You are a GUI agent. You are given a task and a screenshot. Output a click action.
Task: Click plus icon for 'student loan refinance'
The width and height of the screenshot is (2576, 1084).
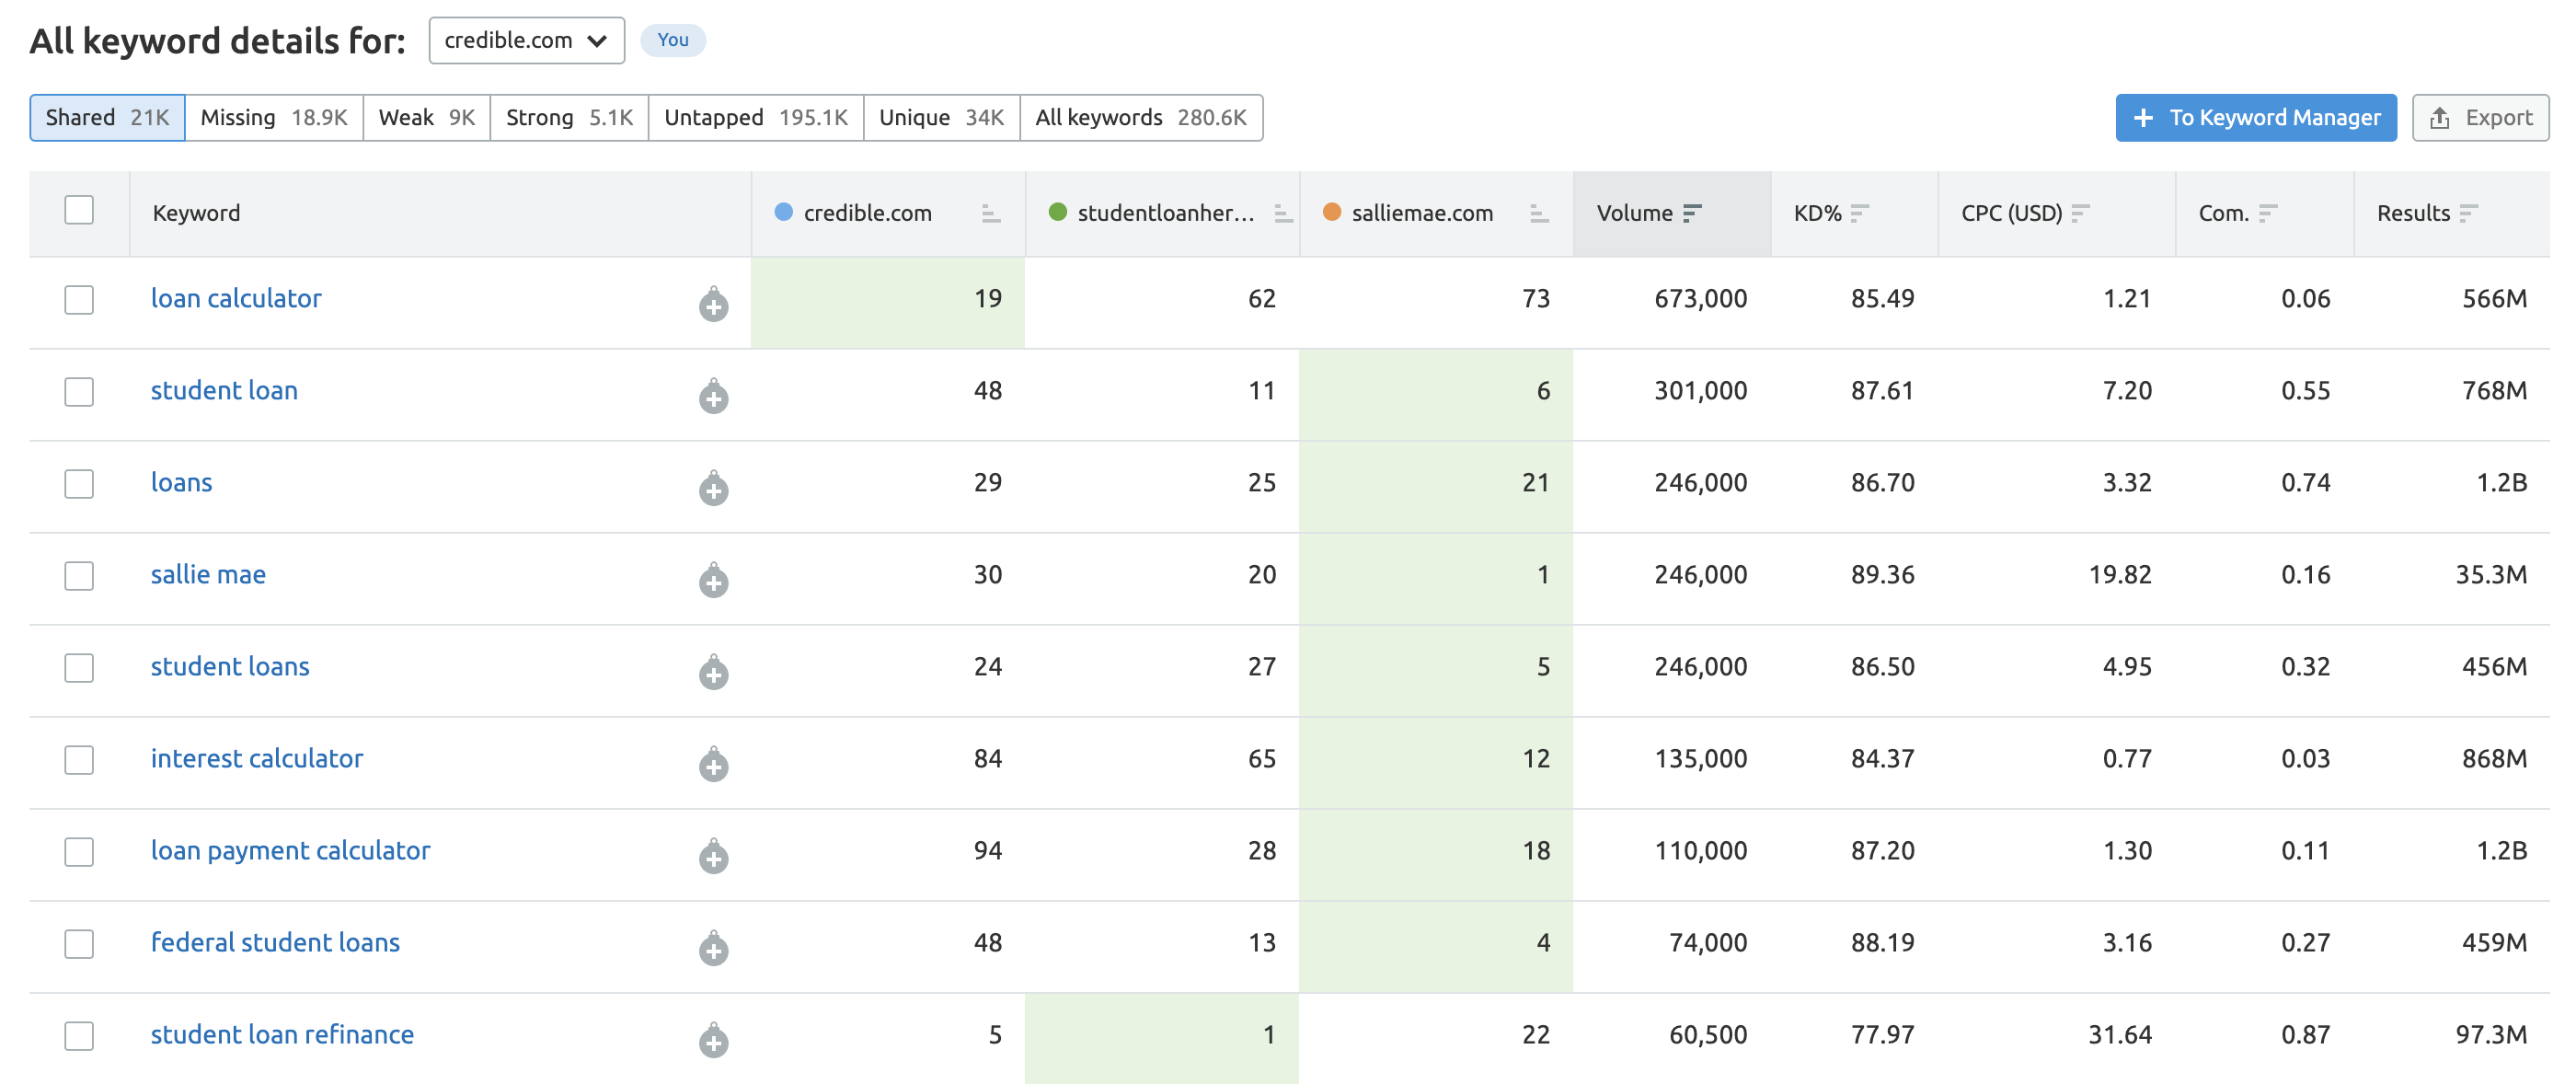(x=713, y=1041)
